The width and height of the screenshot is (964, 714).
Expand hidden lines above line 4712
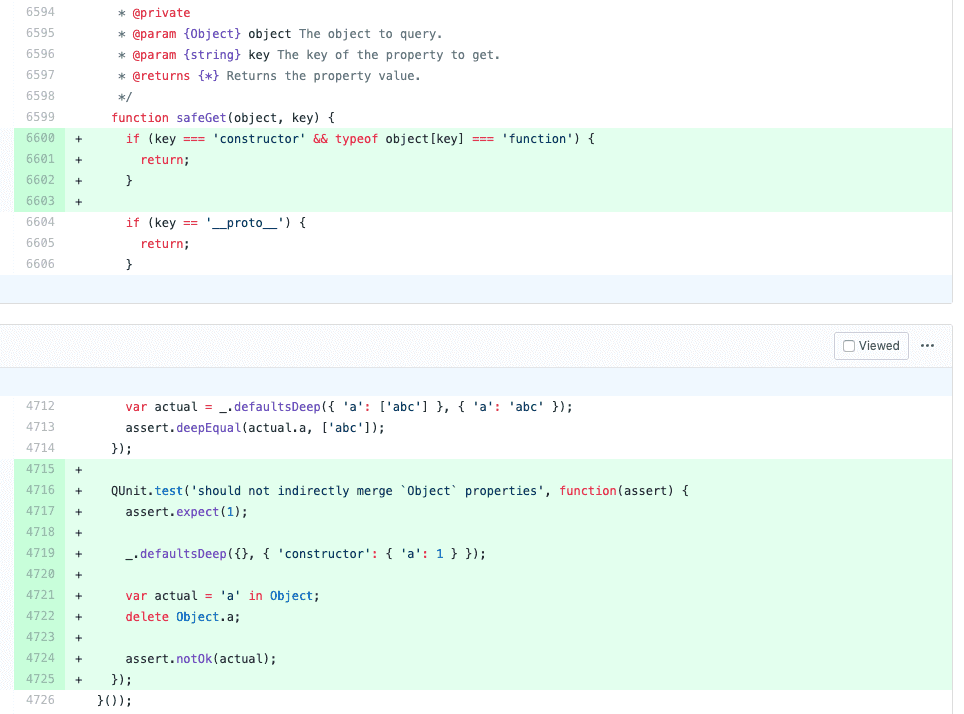pos(476,382)
